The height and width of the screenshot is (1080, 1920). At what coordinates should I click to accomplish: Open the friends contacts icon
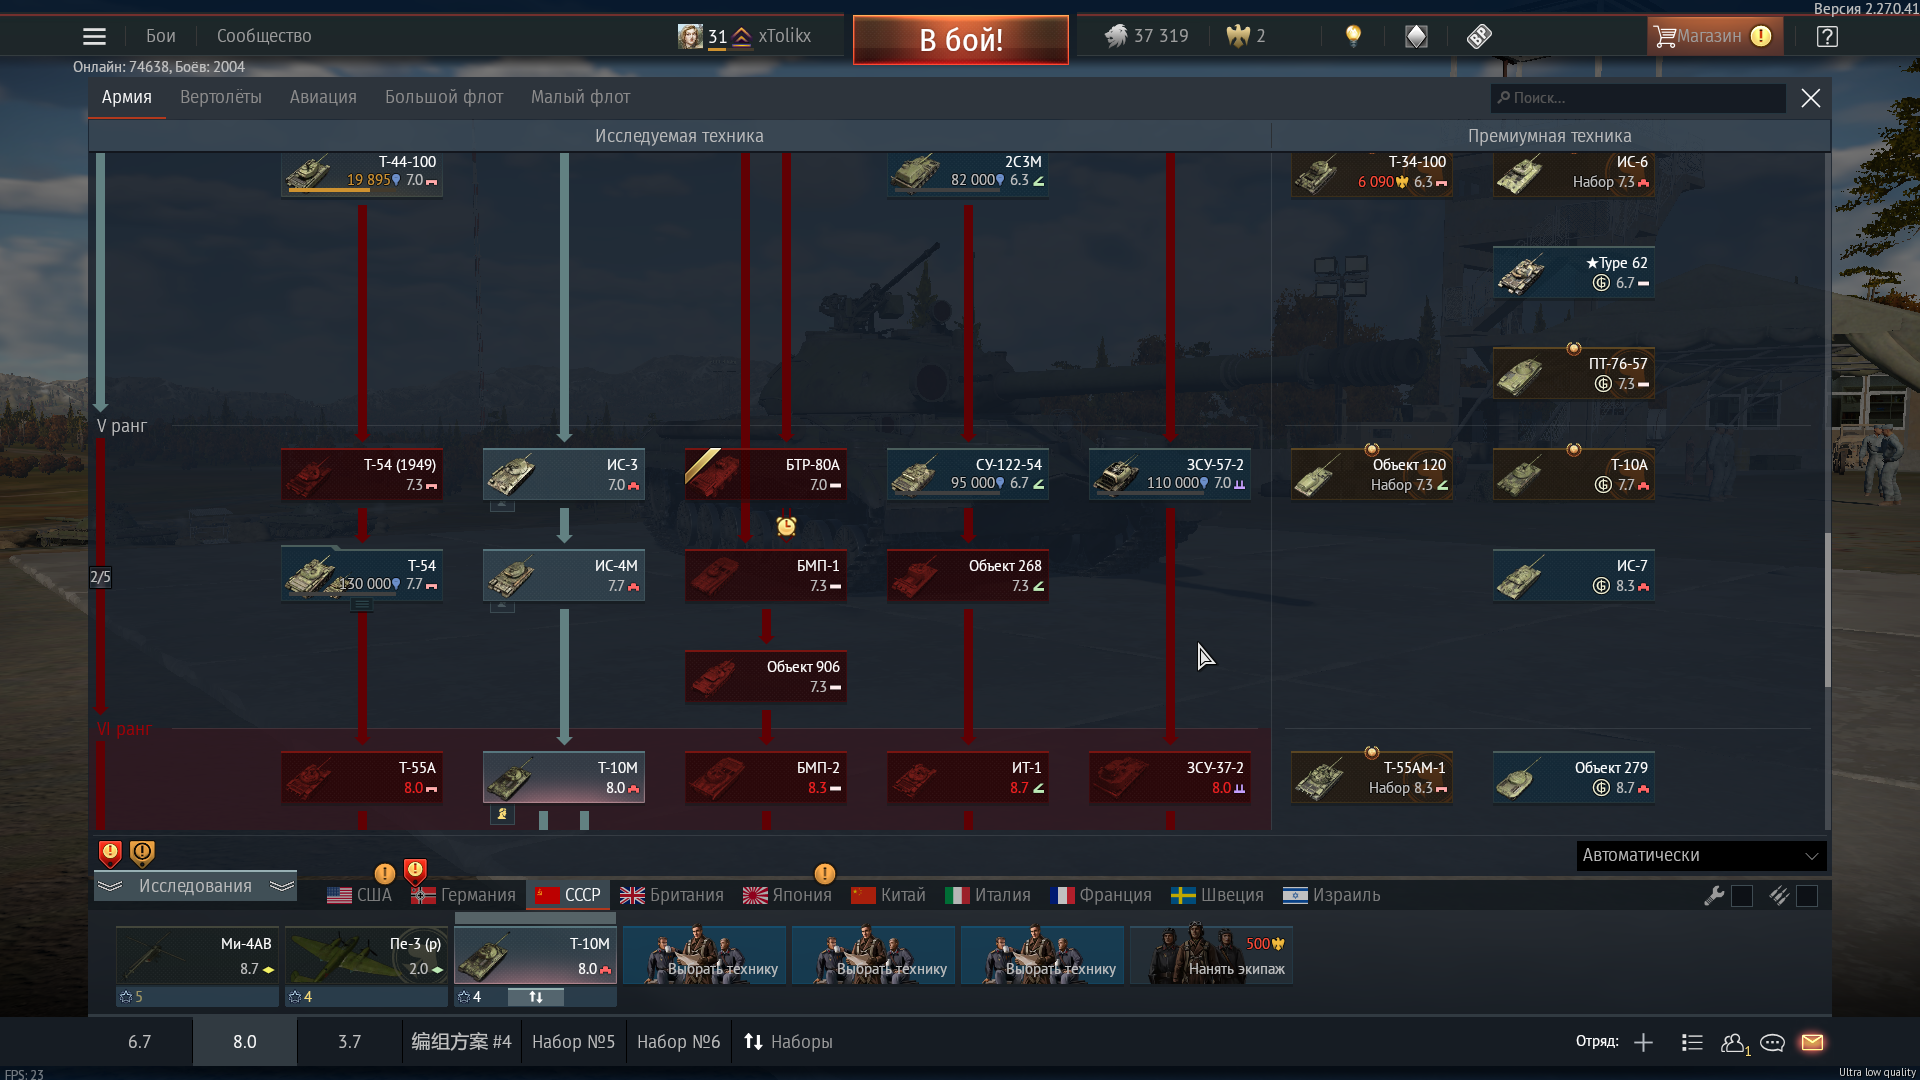[x=1734, y=1042]
